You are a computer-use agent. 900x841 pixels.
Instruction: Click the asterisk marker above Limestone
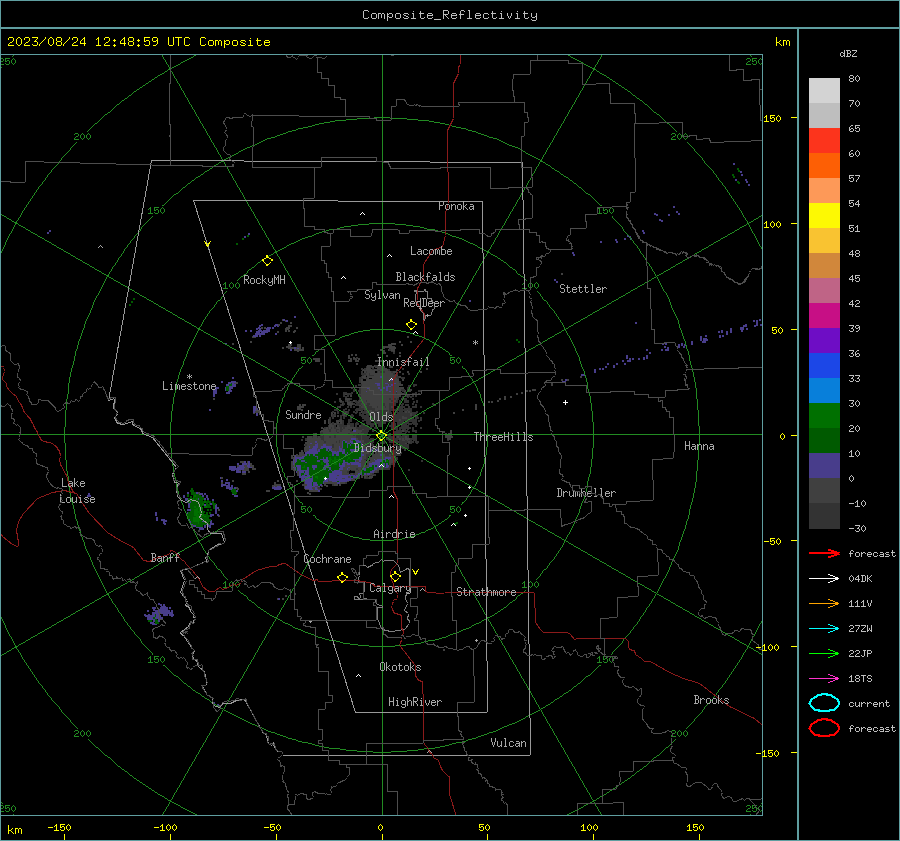(x=189, y=377)
